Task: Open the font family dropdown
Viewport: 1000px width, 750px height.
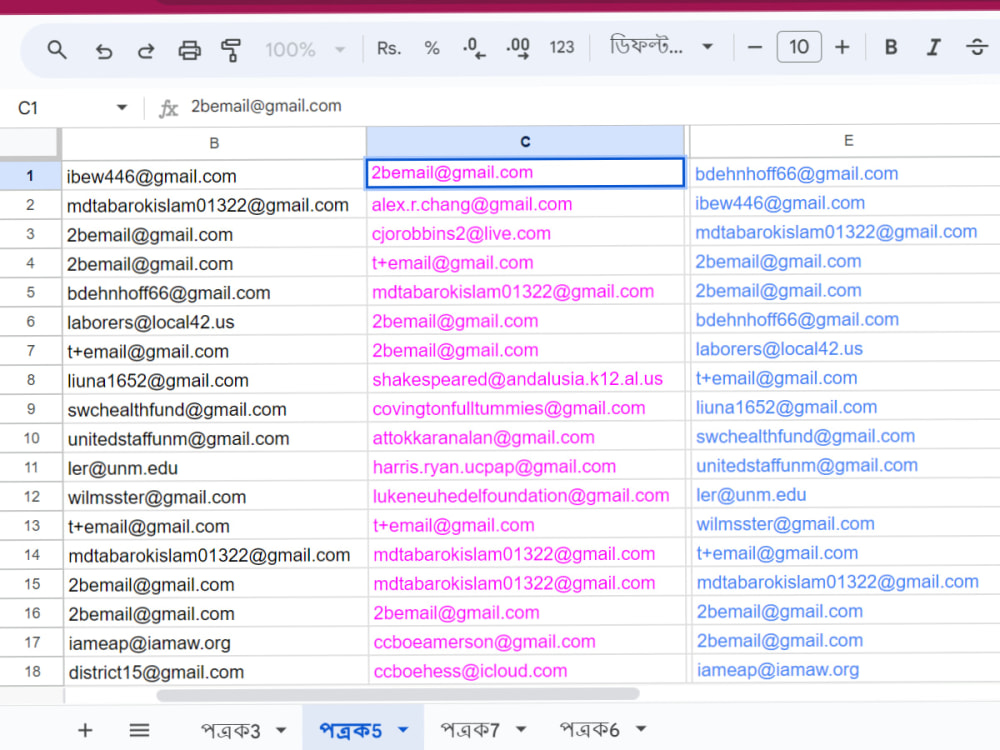Action: tap(661, 47)
